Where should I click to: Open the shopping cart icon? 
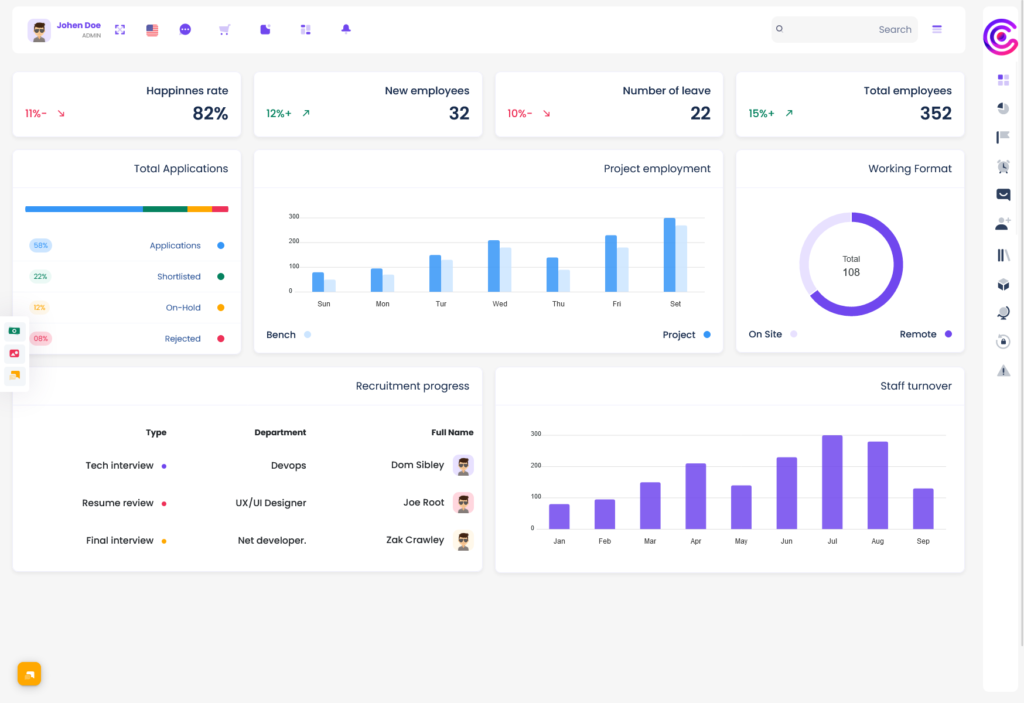click(224, 29)
